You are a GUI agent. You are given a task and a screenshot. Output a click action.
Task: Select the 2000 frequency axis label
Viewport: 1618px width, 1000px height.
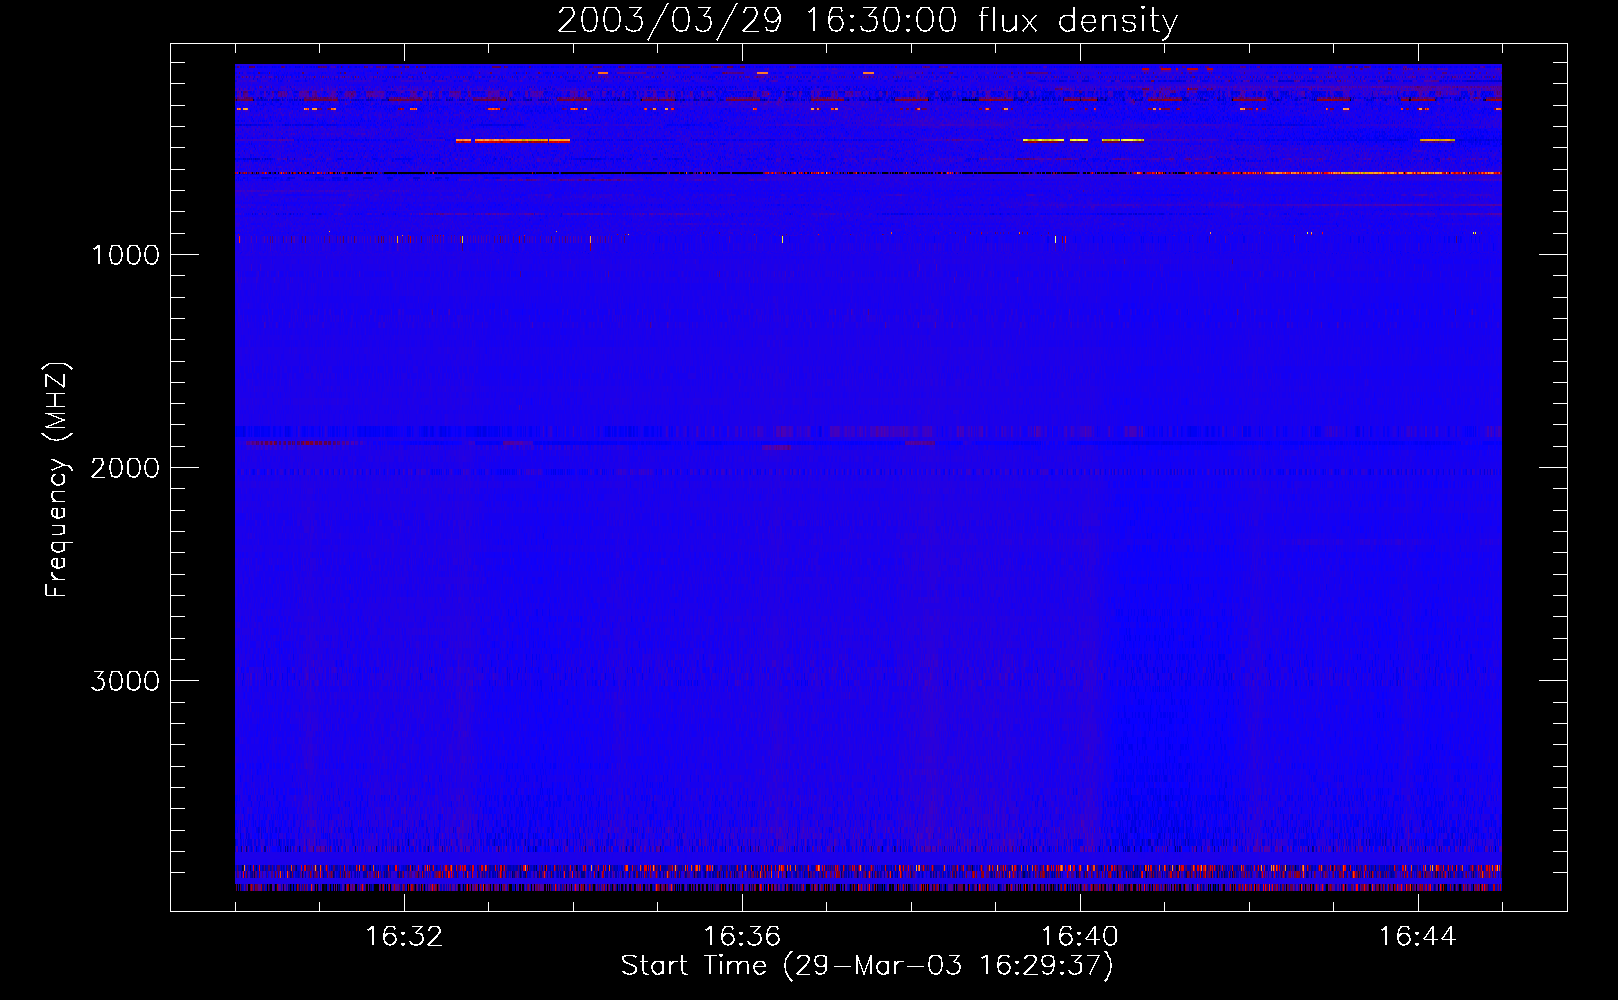pyautogui.click(x=125, y=468)
